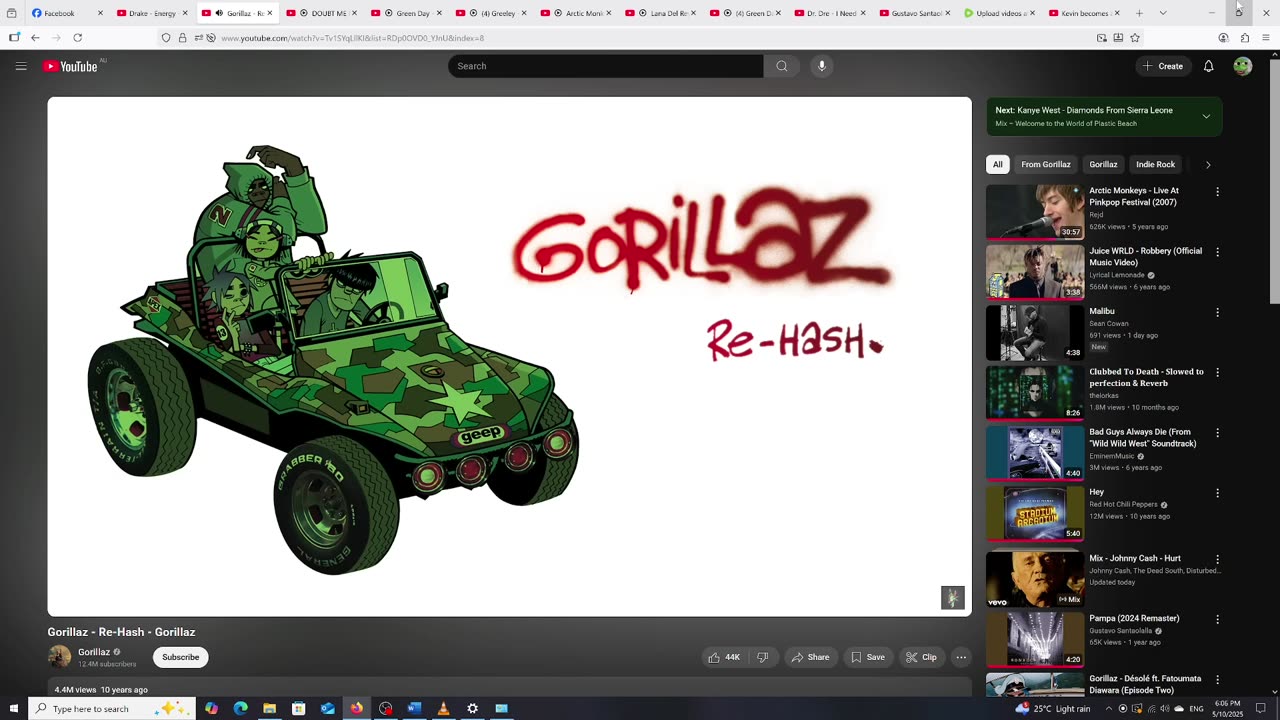Expand the Next up playlist panel
Viewport: 1280px width, 720px height.
click(x=1206, y=116)
